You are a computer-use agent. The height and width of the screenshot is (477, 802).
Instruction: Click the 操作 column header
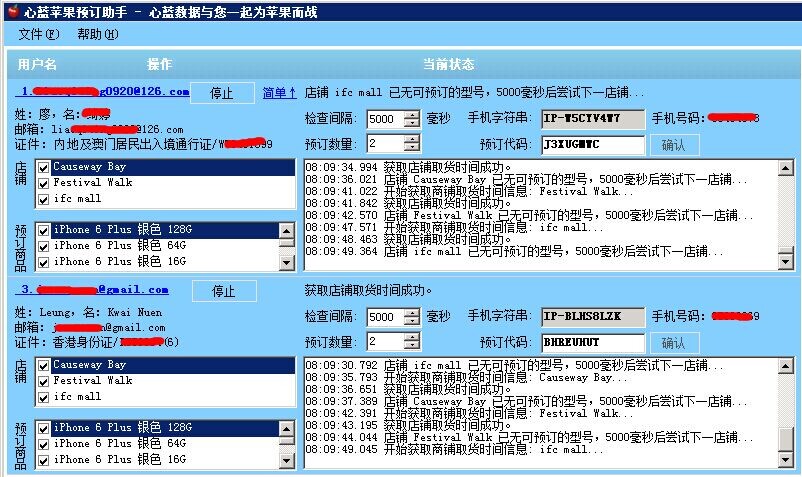coord(159,64)
